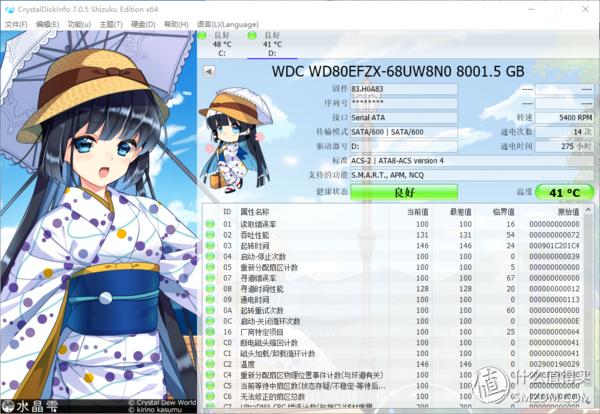This screenshot has width=600, height=414.
Task: Click the chibi Shizuku character image
Action: point(235,140)
